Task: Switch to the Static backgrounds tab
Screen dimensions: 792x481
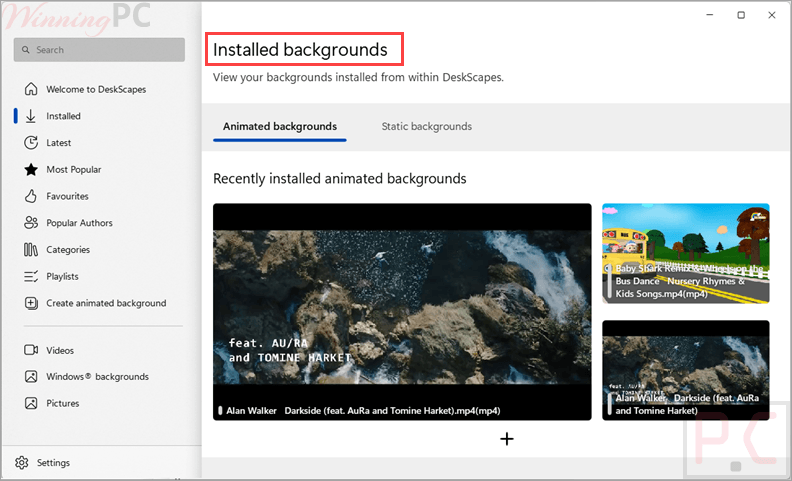Action: click(x=426, y=126)
